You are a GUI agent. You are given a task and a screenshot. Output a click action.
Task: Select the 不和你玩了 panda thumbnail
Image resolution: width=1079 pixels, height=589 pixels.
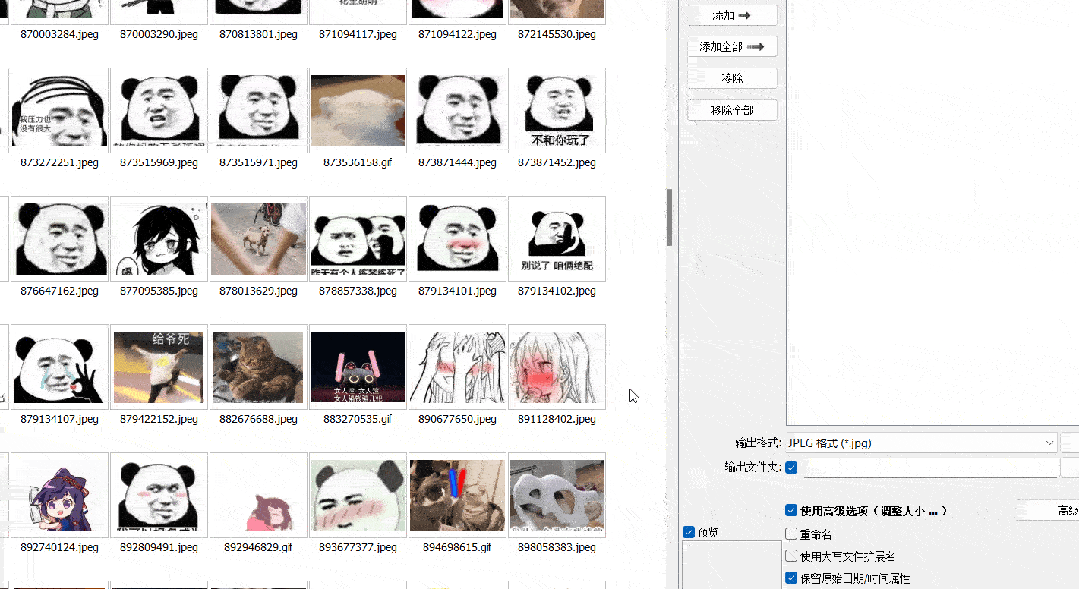(557, 110)
